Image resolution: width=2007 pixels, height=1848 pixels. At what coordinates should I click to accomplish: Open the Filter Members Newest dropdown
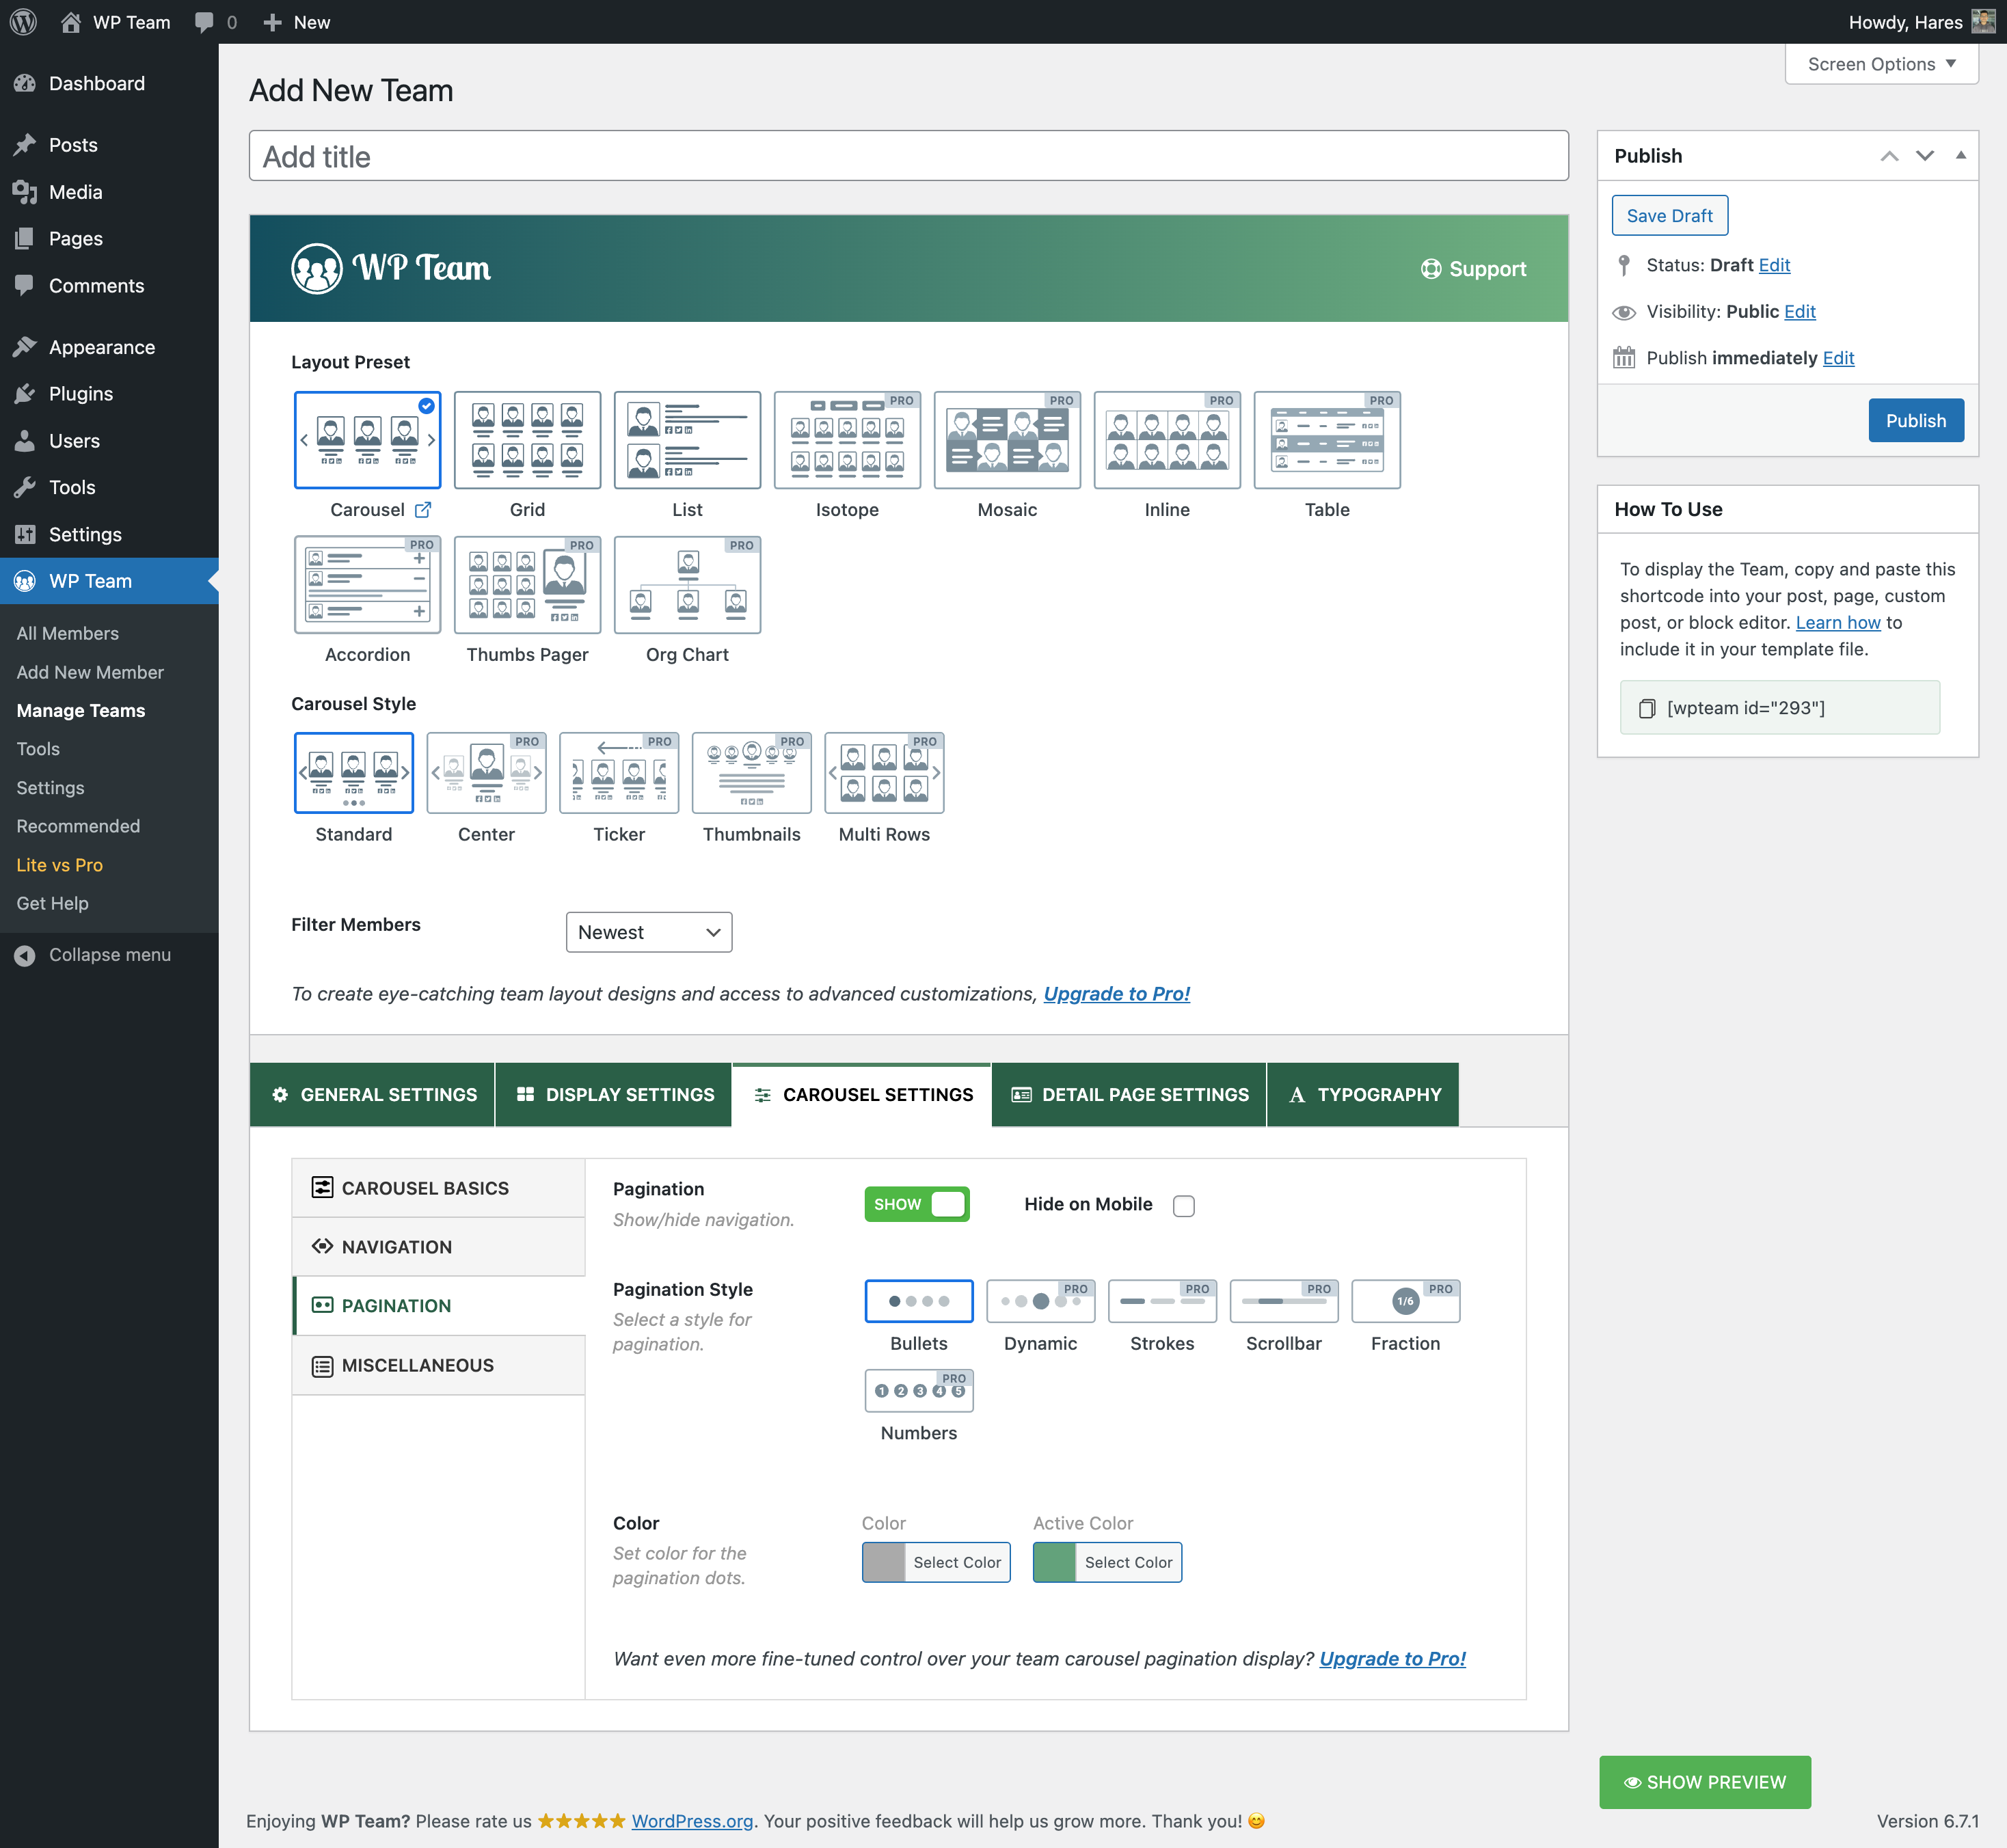coord(648,932)
